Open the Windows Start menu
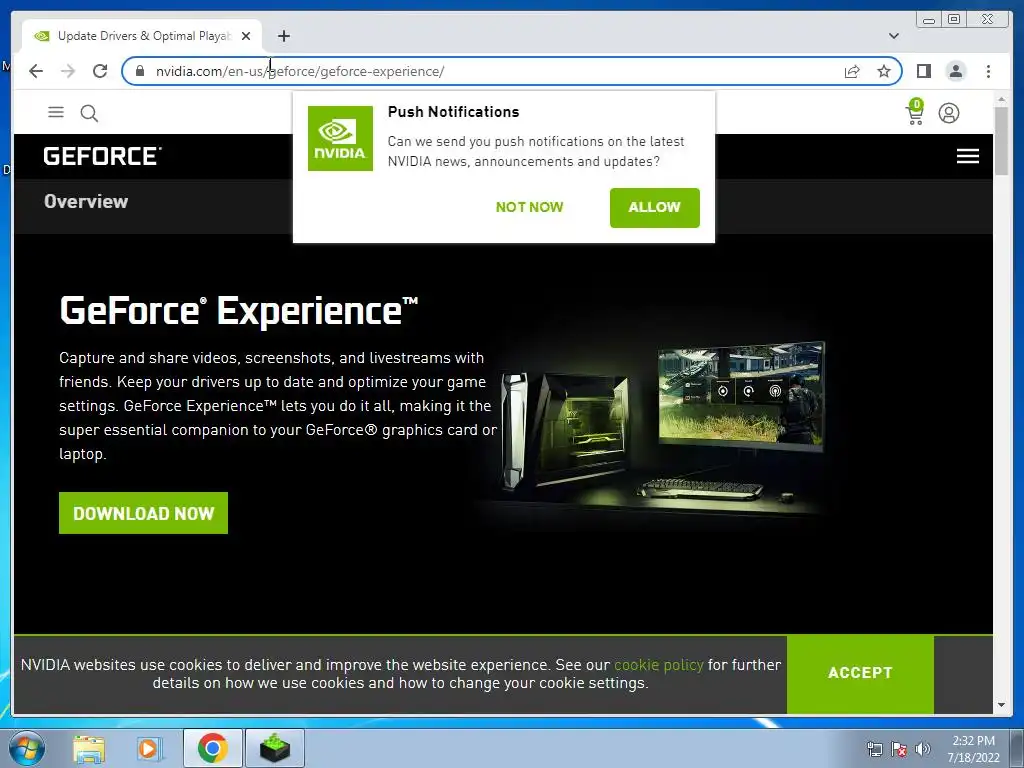The image size is (1024, 768). tap(27, 748)
